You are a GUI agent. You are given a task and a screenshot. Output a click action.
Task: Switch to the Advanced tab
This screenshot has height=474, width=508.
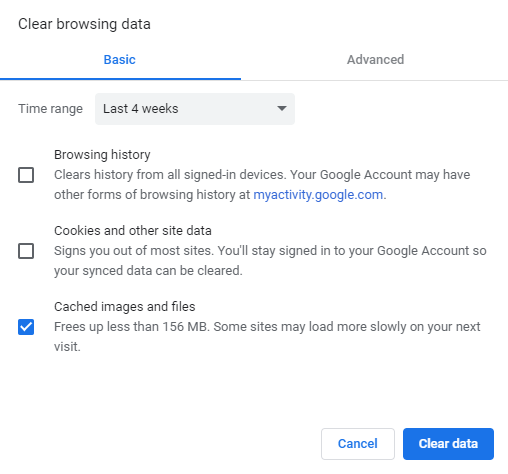pyautogui.click(x=375, y=60)
